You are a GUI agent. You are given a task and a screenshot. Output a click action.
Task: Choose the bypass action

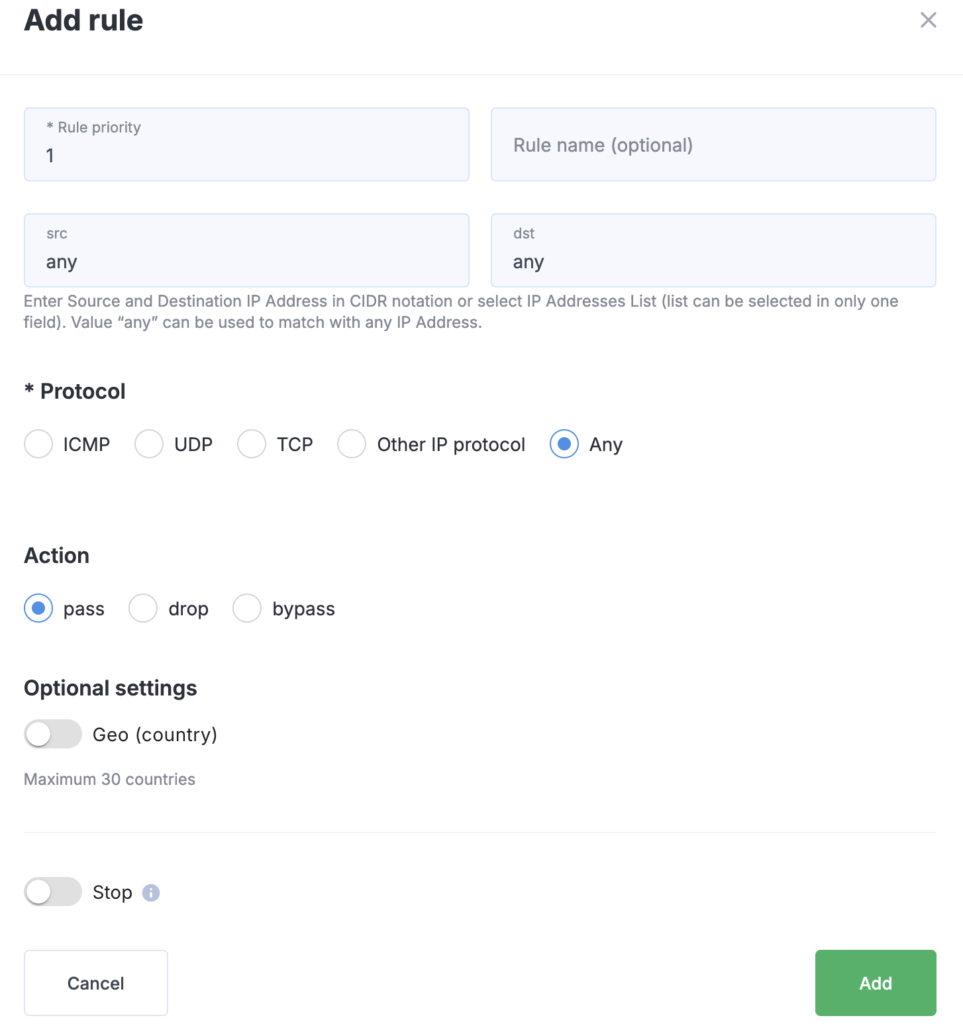pos(247,609)
